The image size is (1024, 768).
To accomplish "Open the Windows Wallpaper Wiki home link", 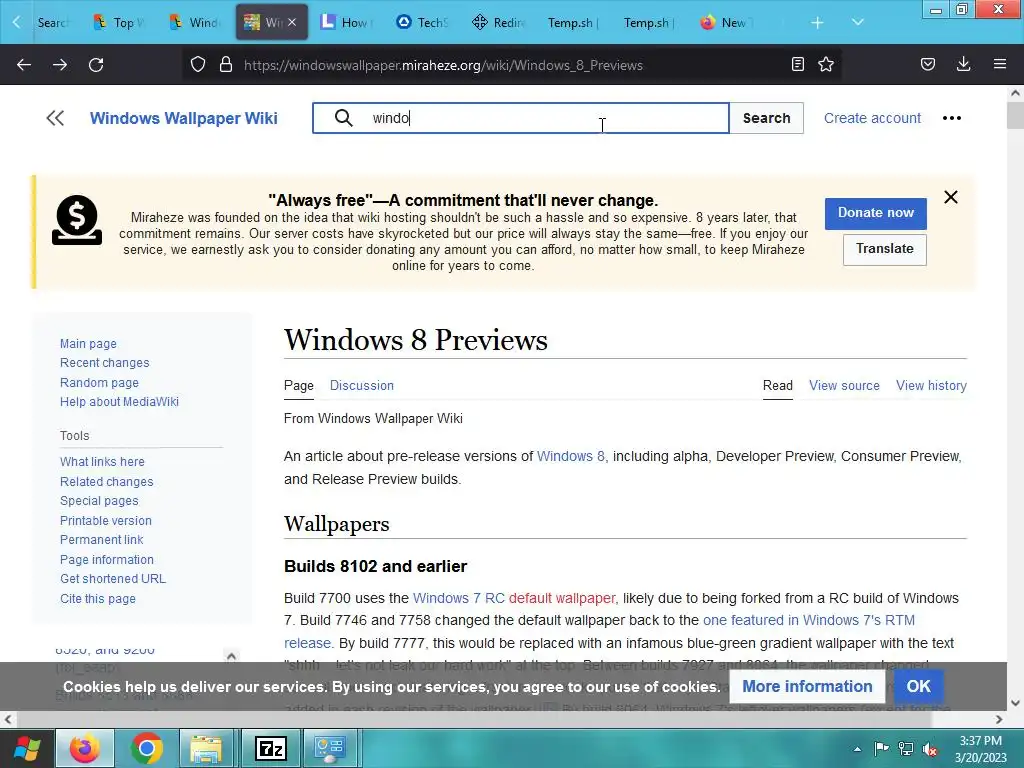I will [x=184, y=118].
